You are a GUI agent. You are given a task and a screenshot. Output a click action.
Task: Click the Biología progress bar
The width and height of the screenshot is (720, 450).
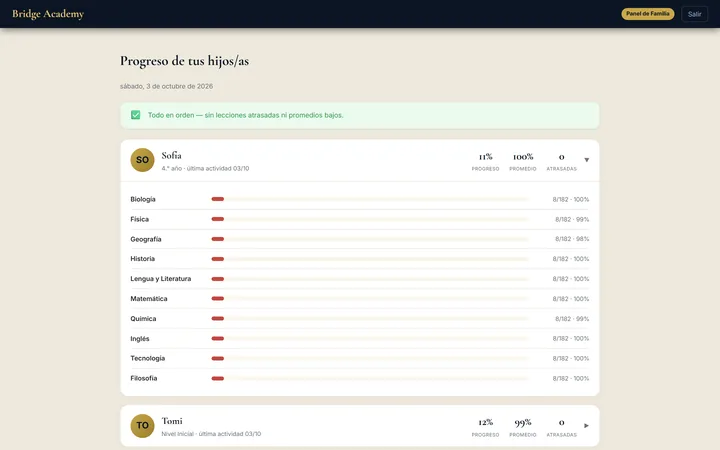370,199
